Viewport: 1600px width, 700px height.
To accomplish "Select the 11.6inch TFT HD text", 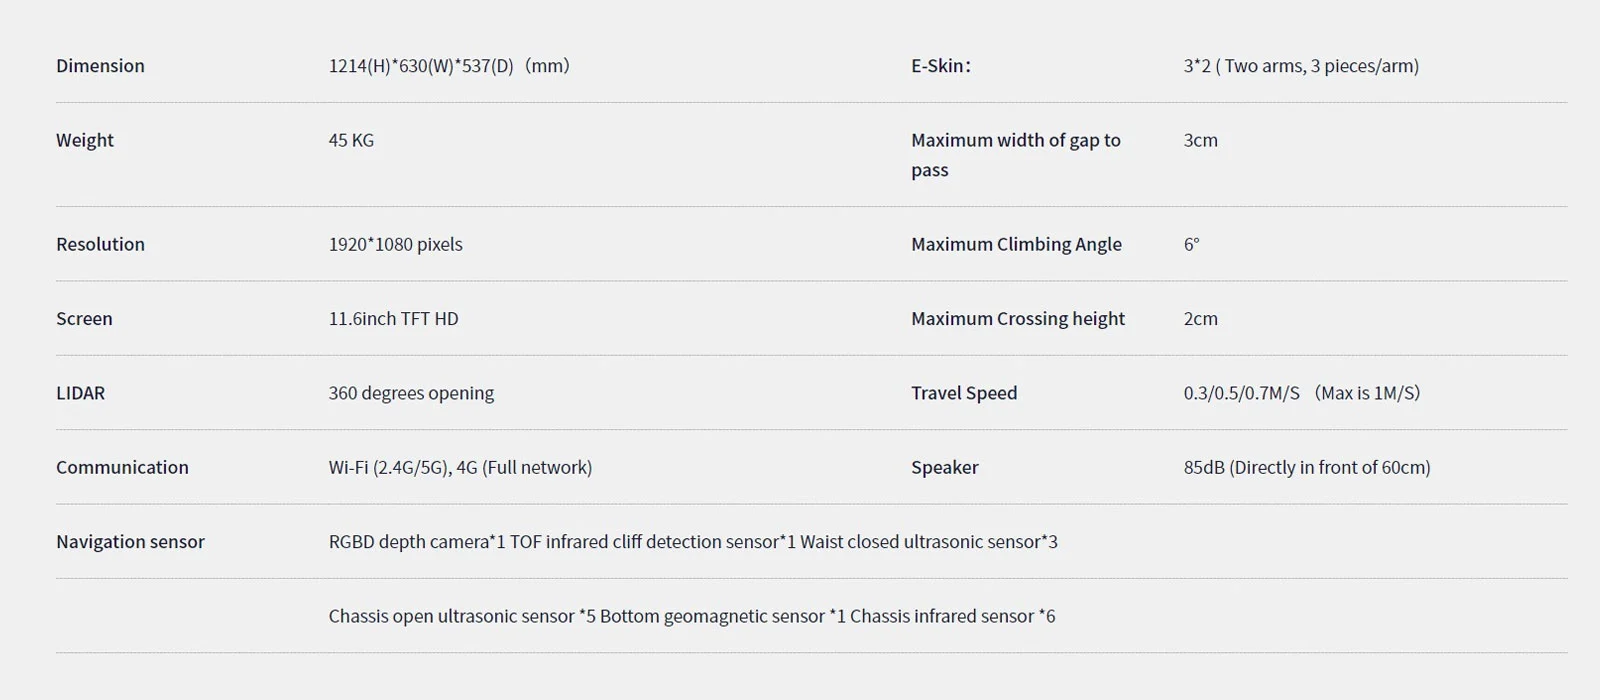I will [393, 319].
